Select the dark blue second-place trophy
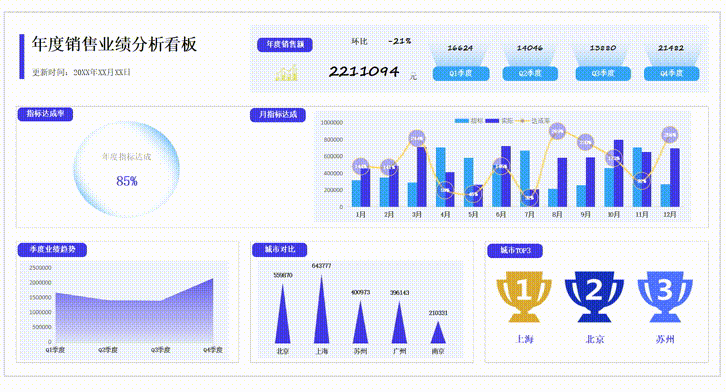The image size is (726, 392). 594,296
